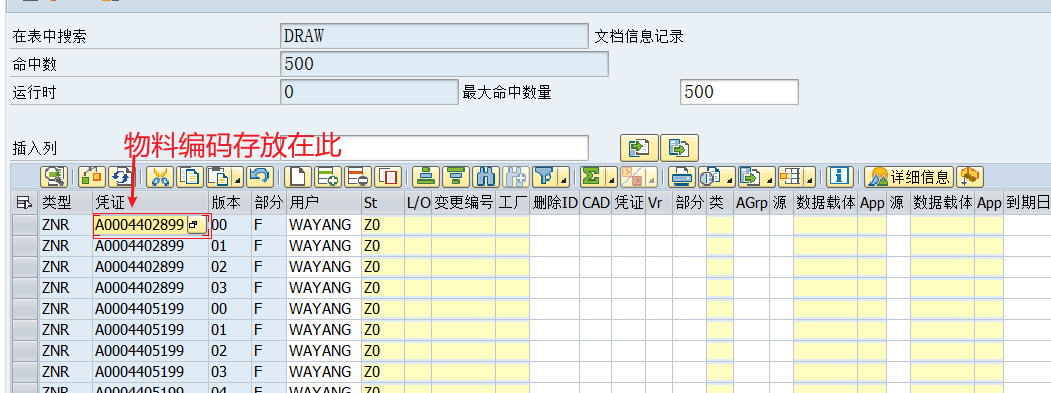Click Z0 status cell in A0004405199 version 01 row
The height and width of the screenshot is (393, 1051).
pos(383,330)
